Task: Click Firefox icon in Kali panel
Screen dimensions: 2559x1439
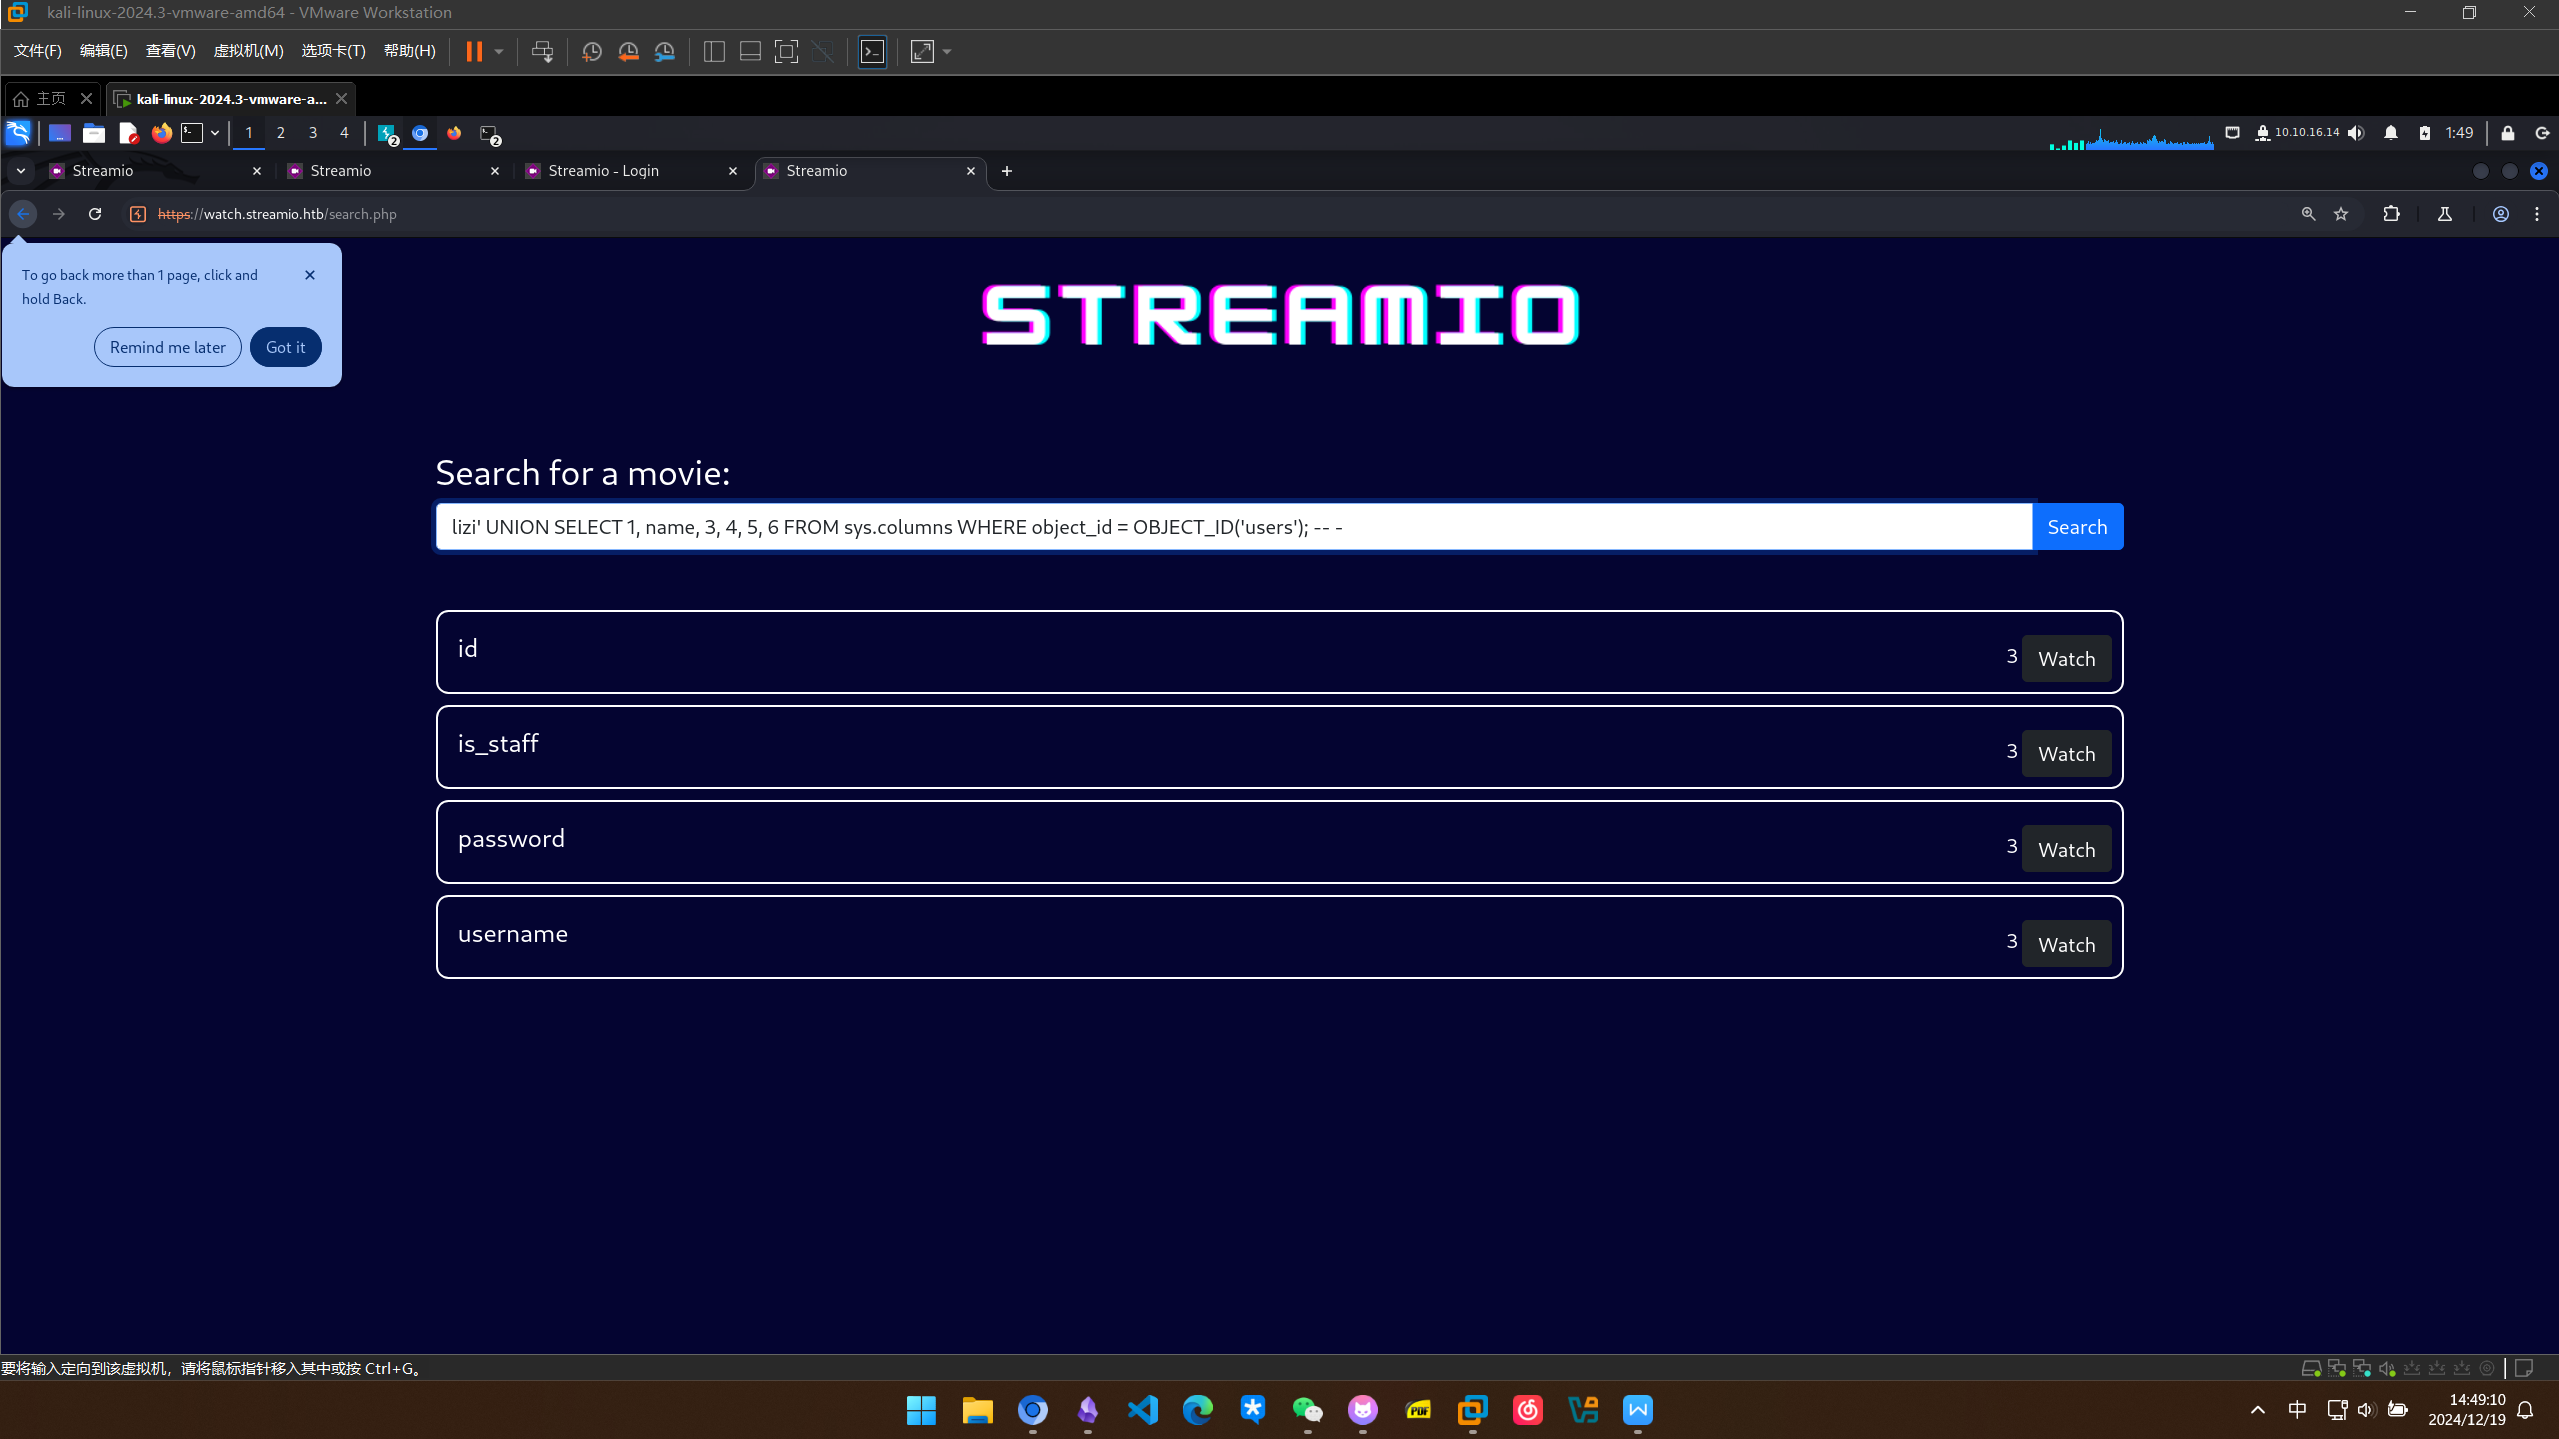Action: click(161, 133)
